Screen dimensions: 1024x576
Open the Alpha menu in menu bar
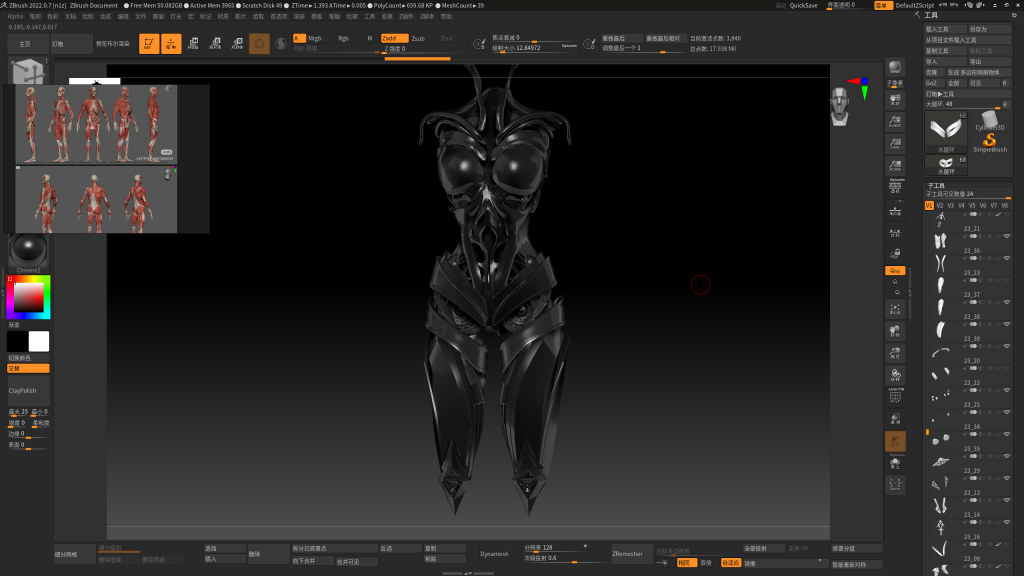(x=15, y=17)
